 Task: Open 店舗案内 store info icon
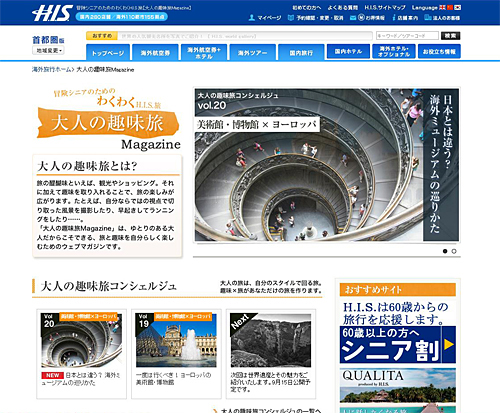(394, 18)
